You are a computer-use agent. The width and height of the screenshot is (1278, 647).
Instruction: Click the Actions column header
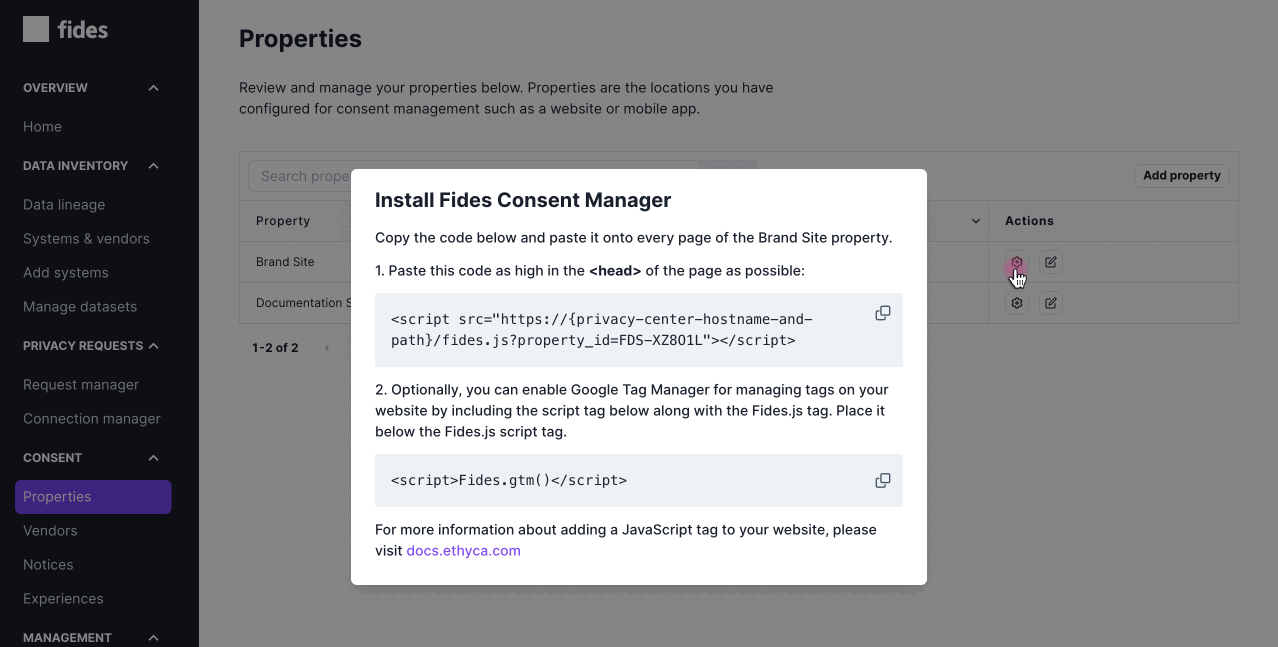[x=1029, y=221]
